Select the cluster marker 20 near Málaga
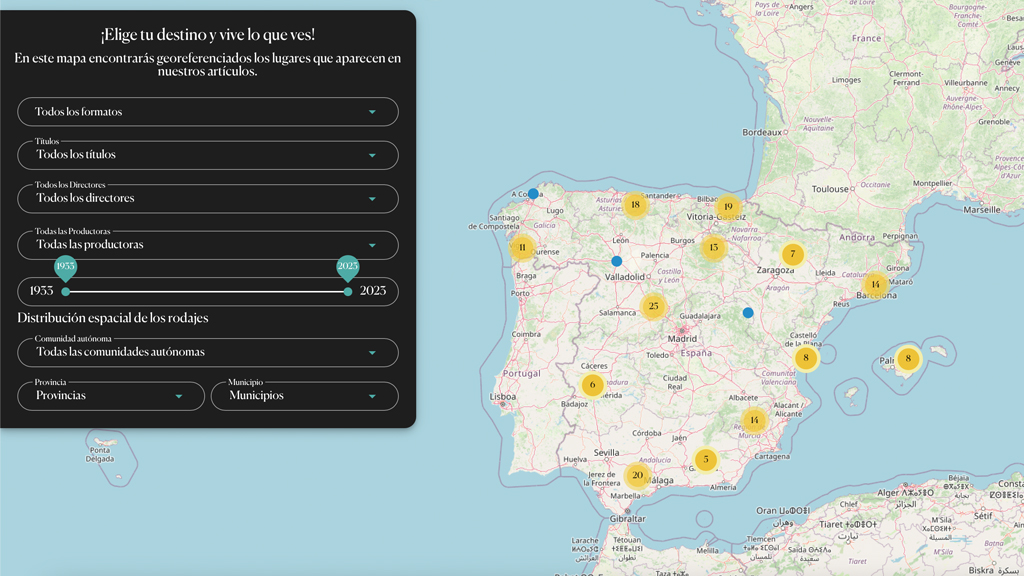 [637, 475]
